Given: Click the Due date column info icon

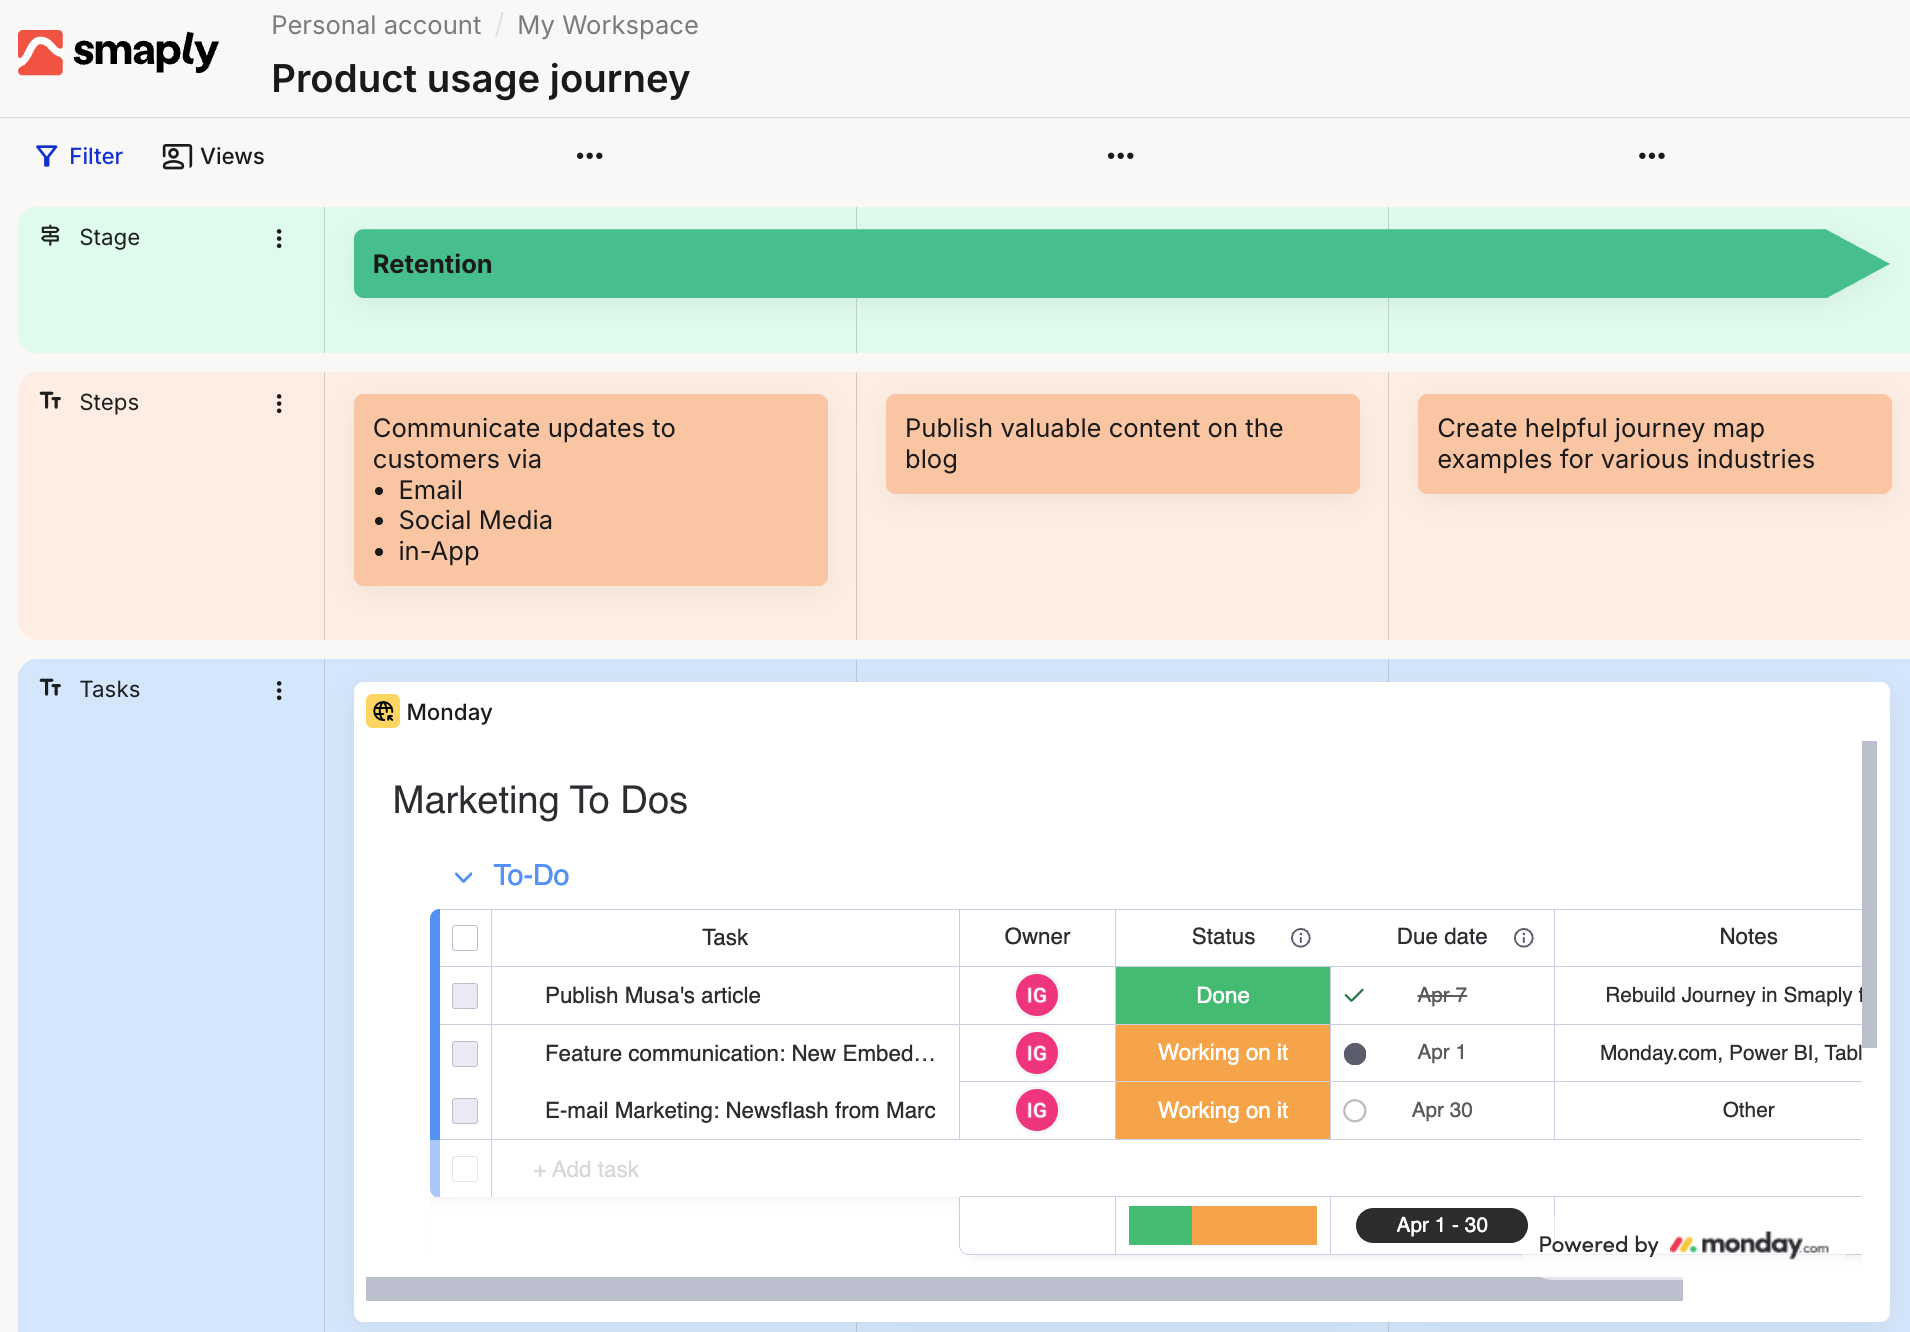Looking at the screenshot, I should (x=1523, y=937).
